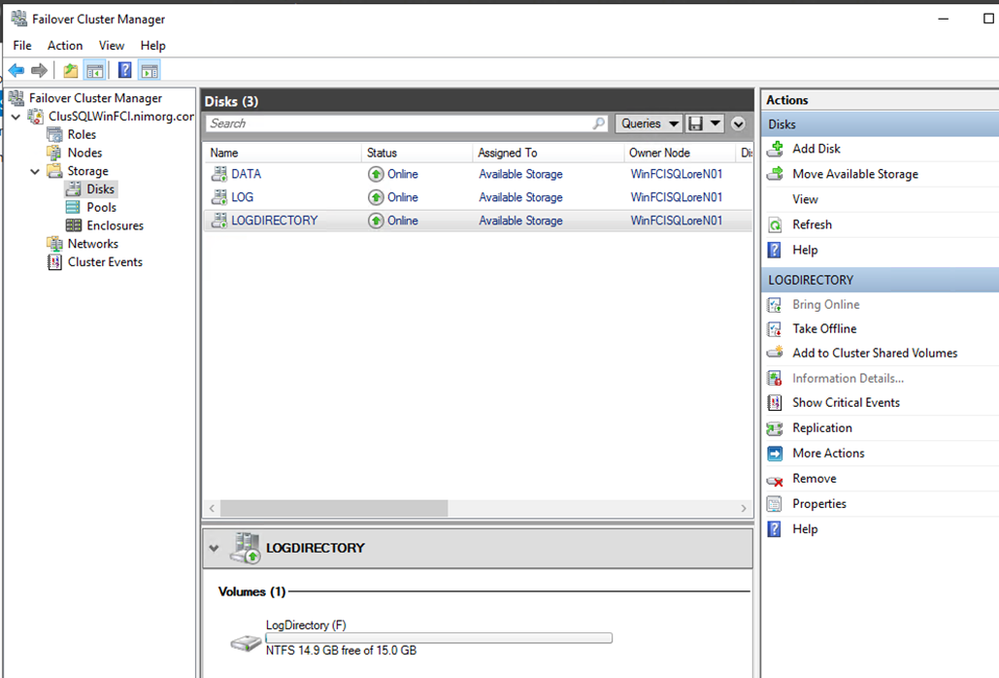Click Remove in LOGDIRECTORY actions
Image resolution: width=999 pixels, height=678 pixels.
[814, 479]
